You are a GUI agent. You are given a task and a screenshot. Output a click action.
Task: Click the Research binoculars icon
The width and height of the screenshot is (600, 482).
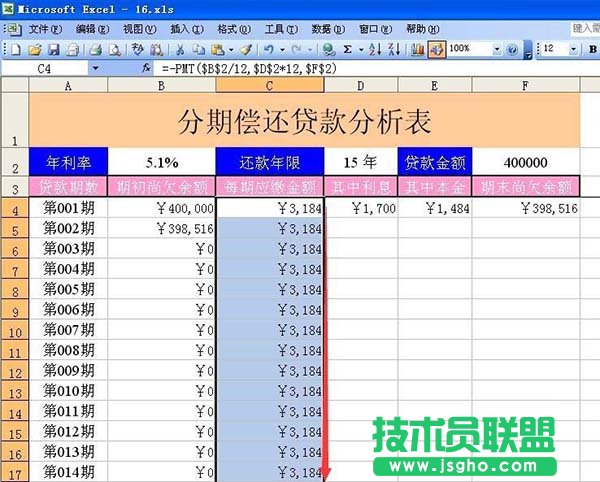pyautogui.click(x=156, y=49)
